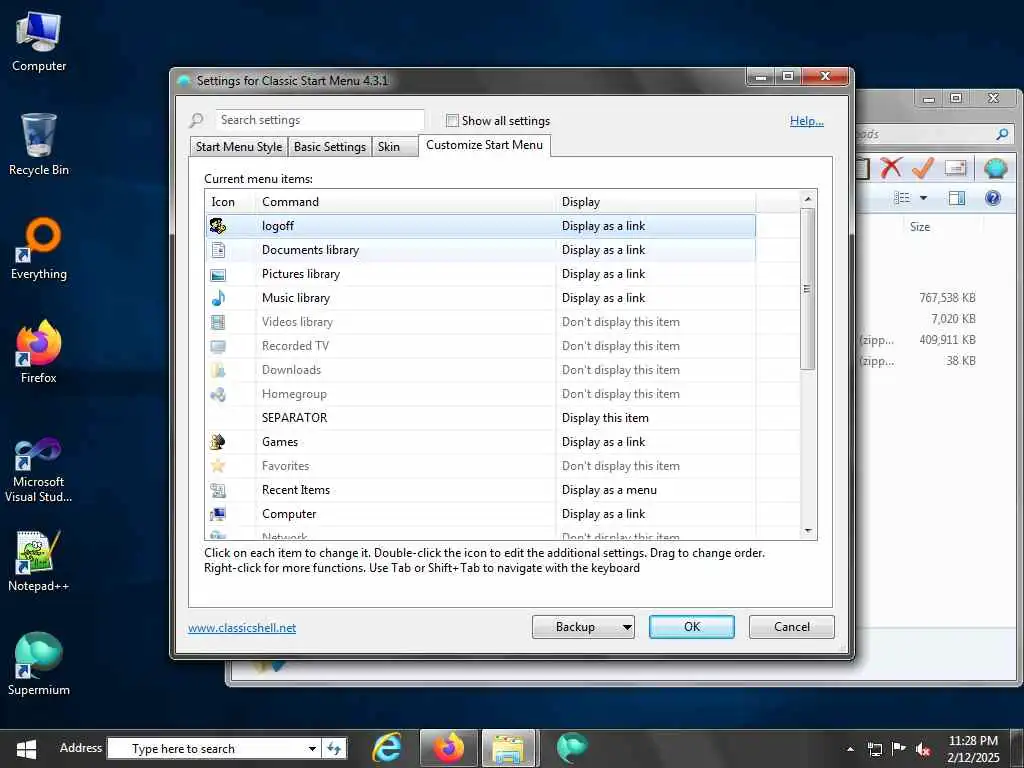
Task: Change Videos library display setting
Action: click(620, 322)
